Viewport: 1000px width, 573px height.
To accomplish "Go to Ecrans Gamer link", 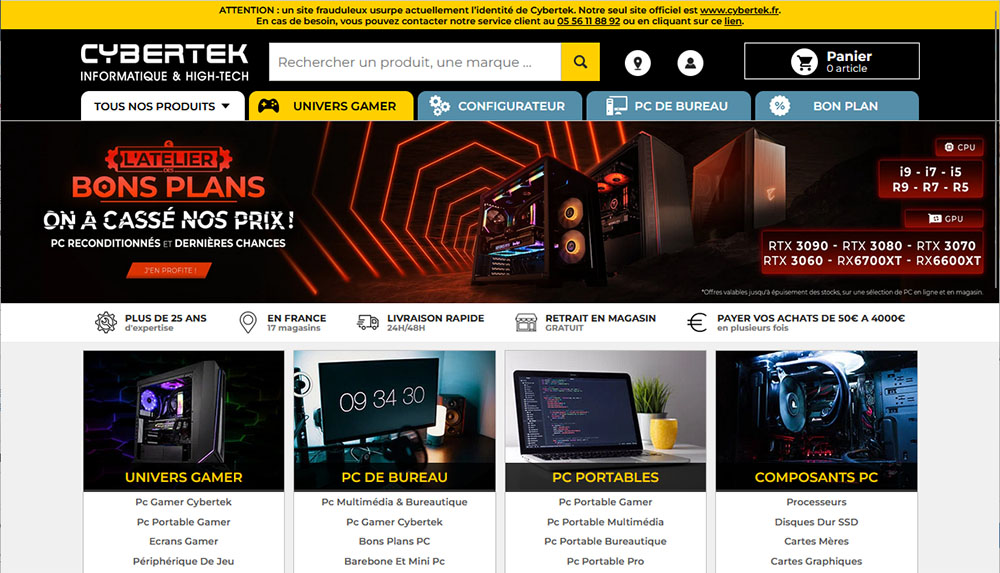I will 184,541.
